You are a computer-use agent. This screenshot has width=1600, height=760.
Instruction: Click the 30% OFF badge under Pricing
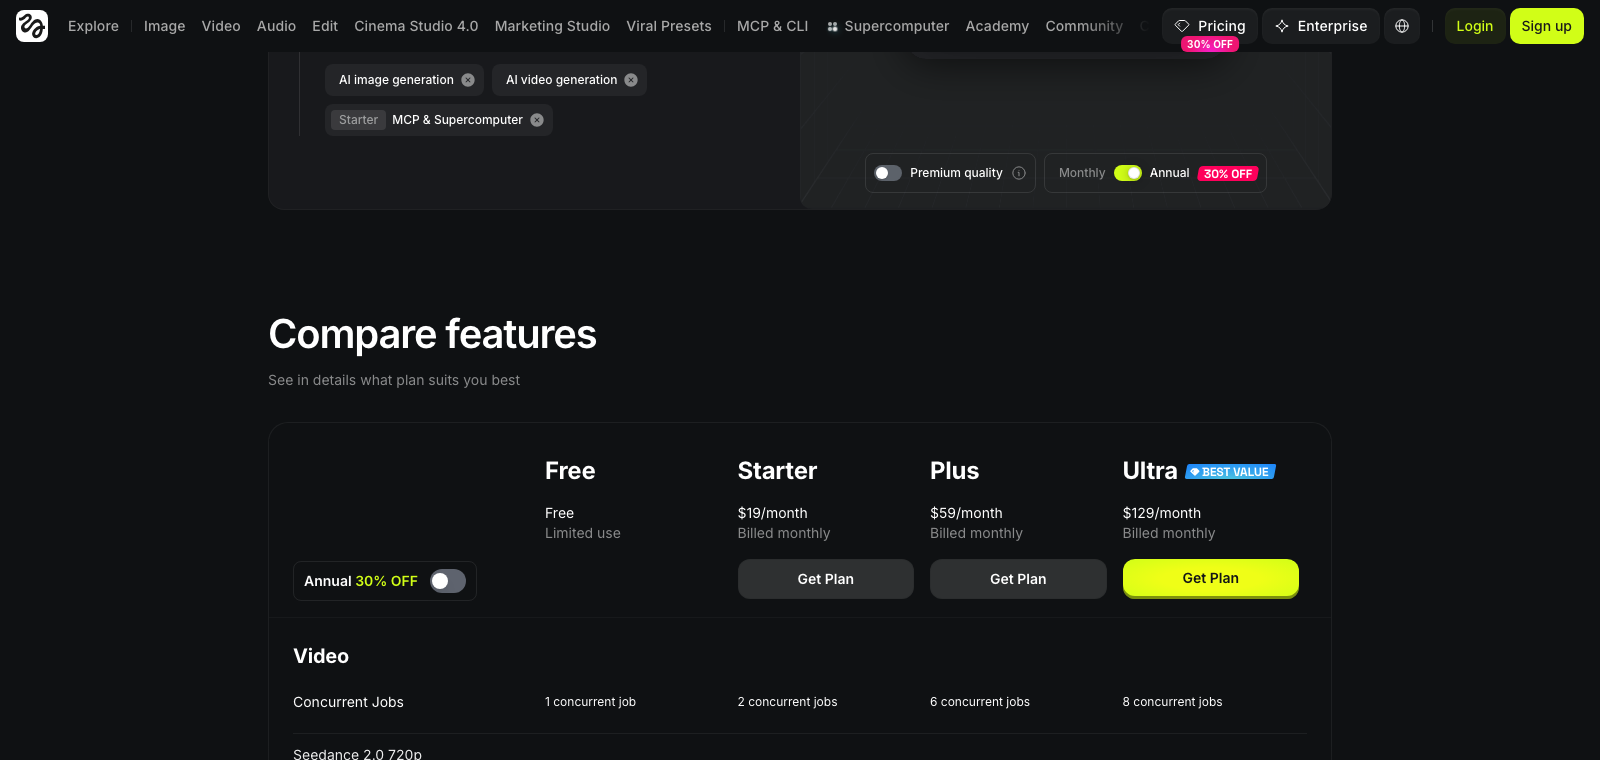pyautogui.click(x=1210, y=44)
